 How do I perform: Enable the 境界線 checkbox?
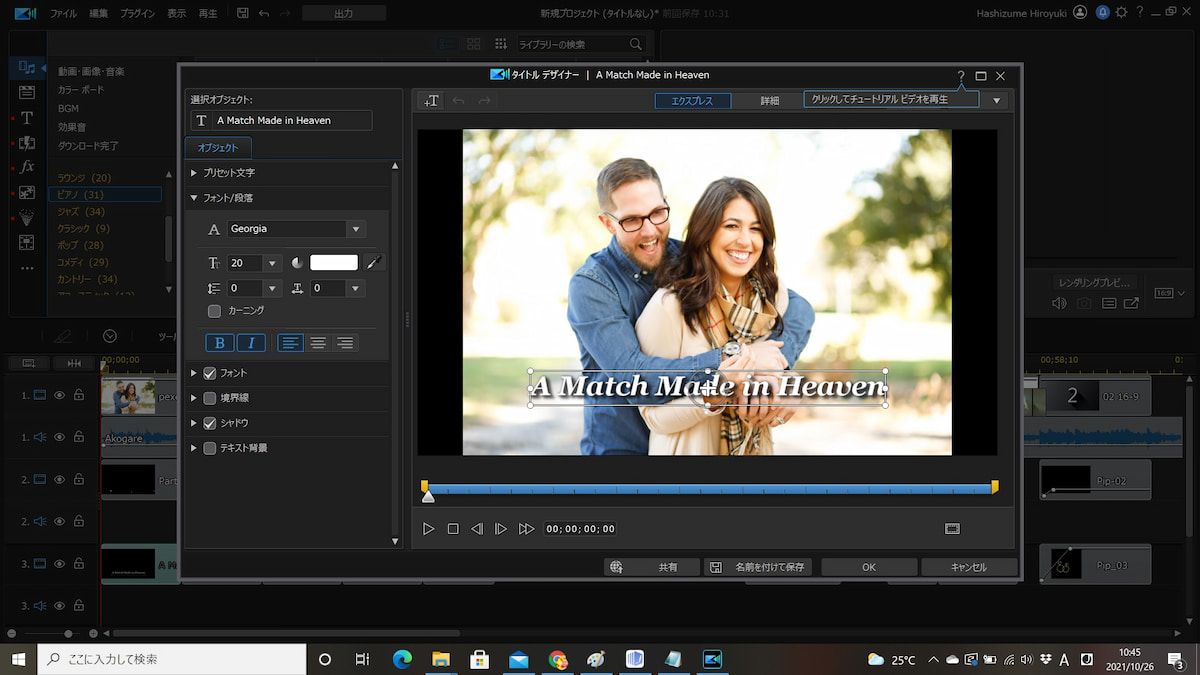pyautogui.click(x=210, y=398)
